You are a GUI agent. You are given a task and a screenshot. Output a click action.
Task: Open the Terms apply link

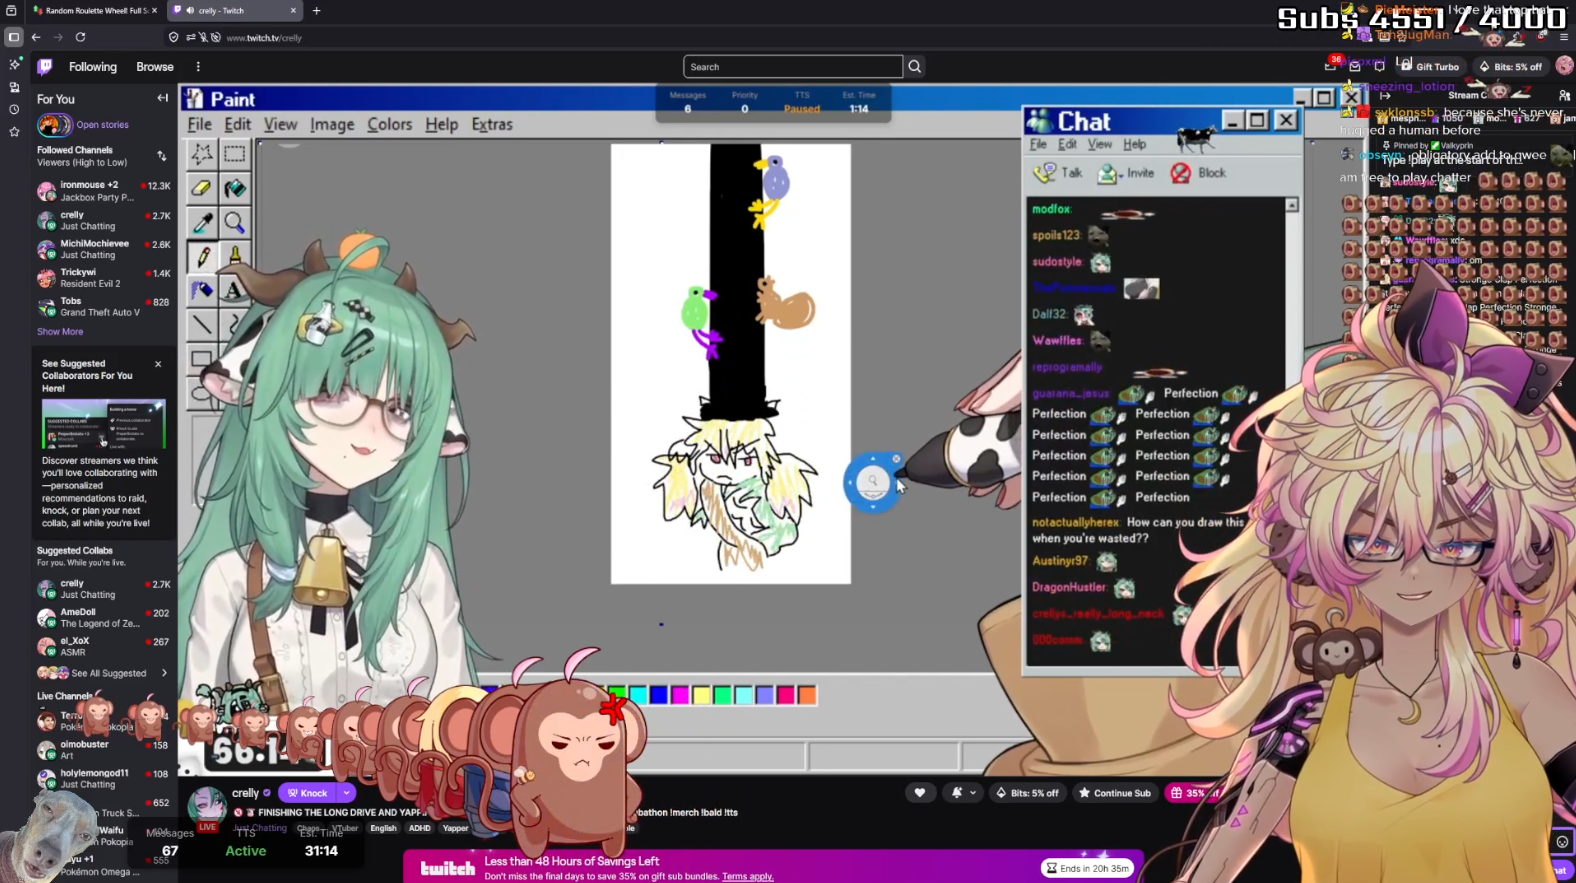click(x=747, y=877)
